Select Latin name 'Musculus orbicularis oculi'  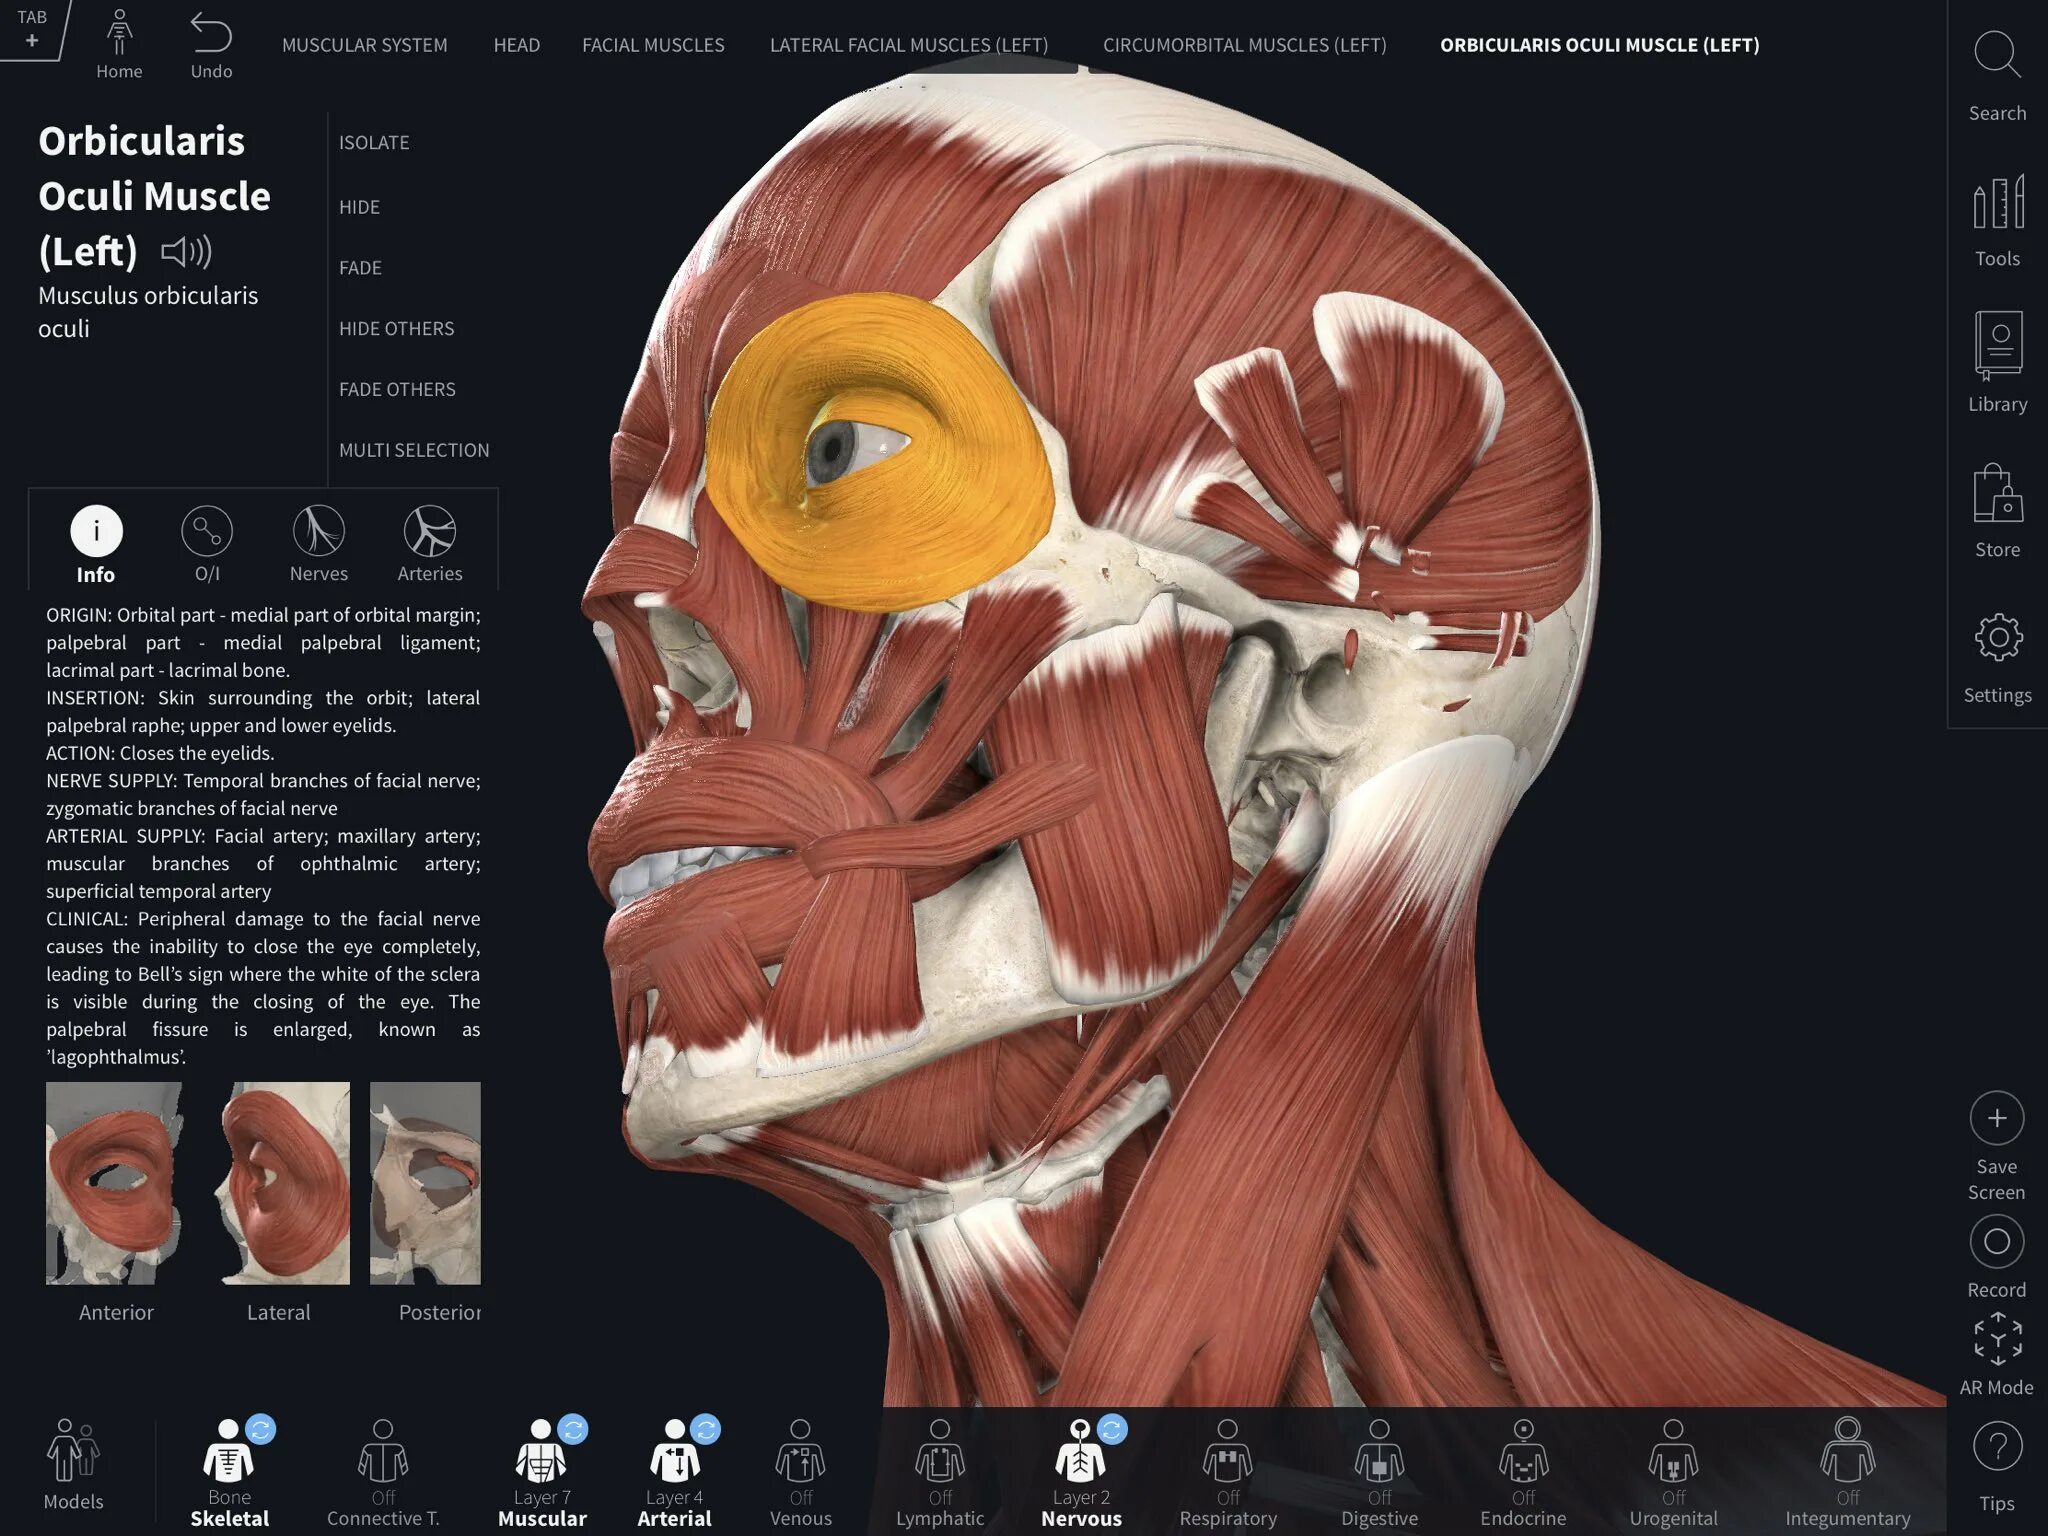coord(148,312)
